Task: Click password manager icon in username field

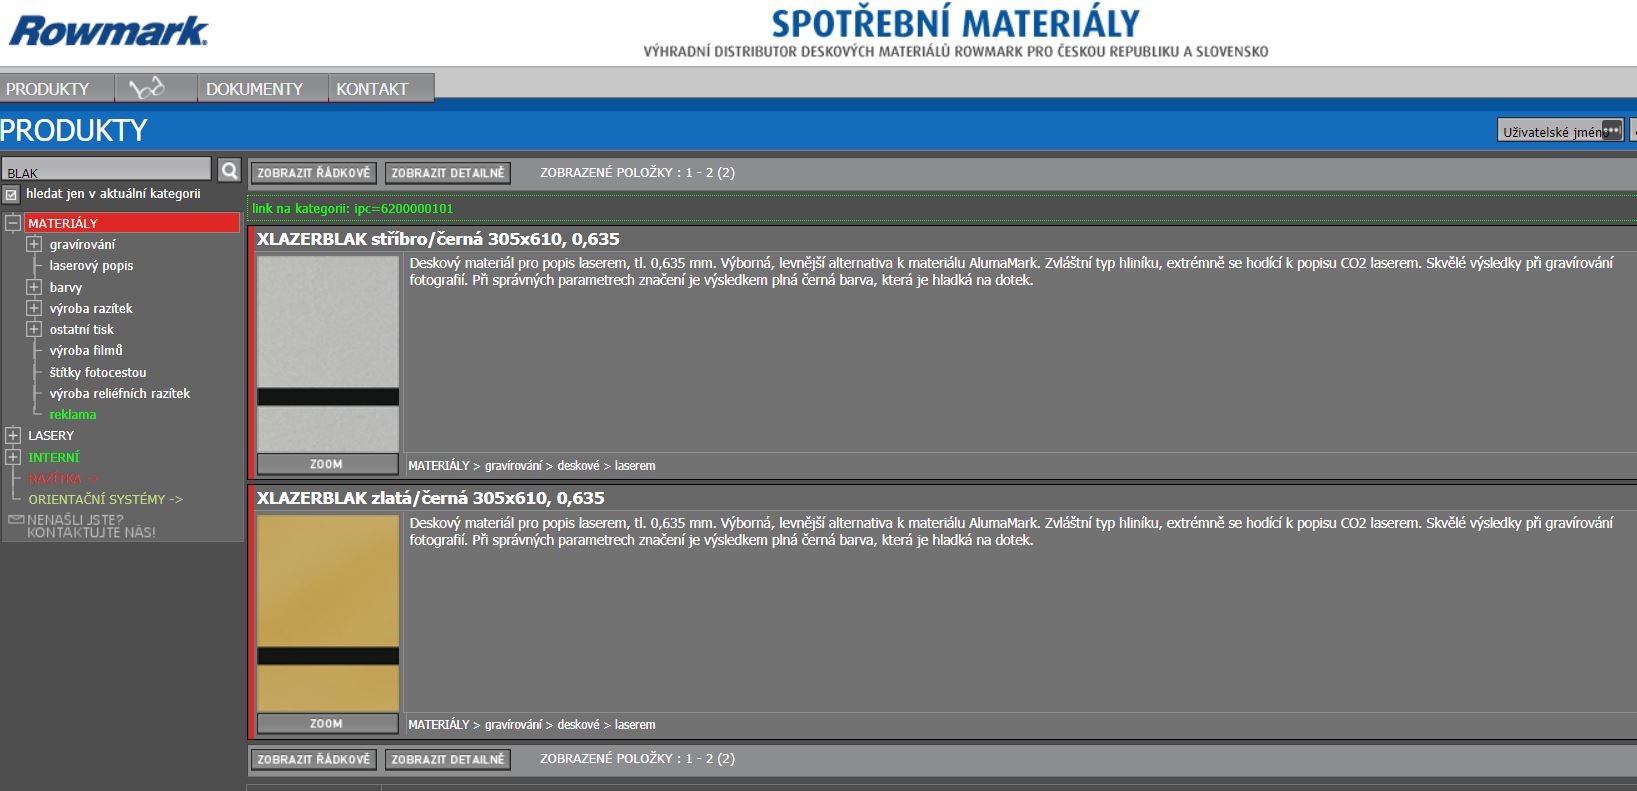Action: tap(1610, 131)
